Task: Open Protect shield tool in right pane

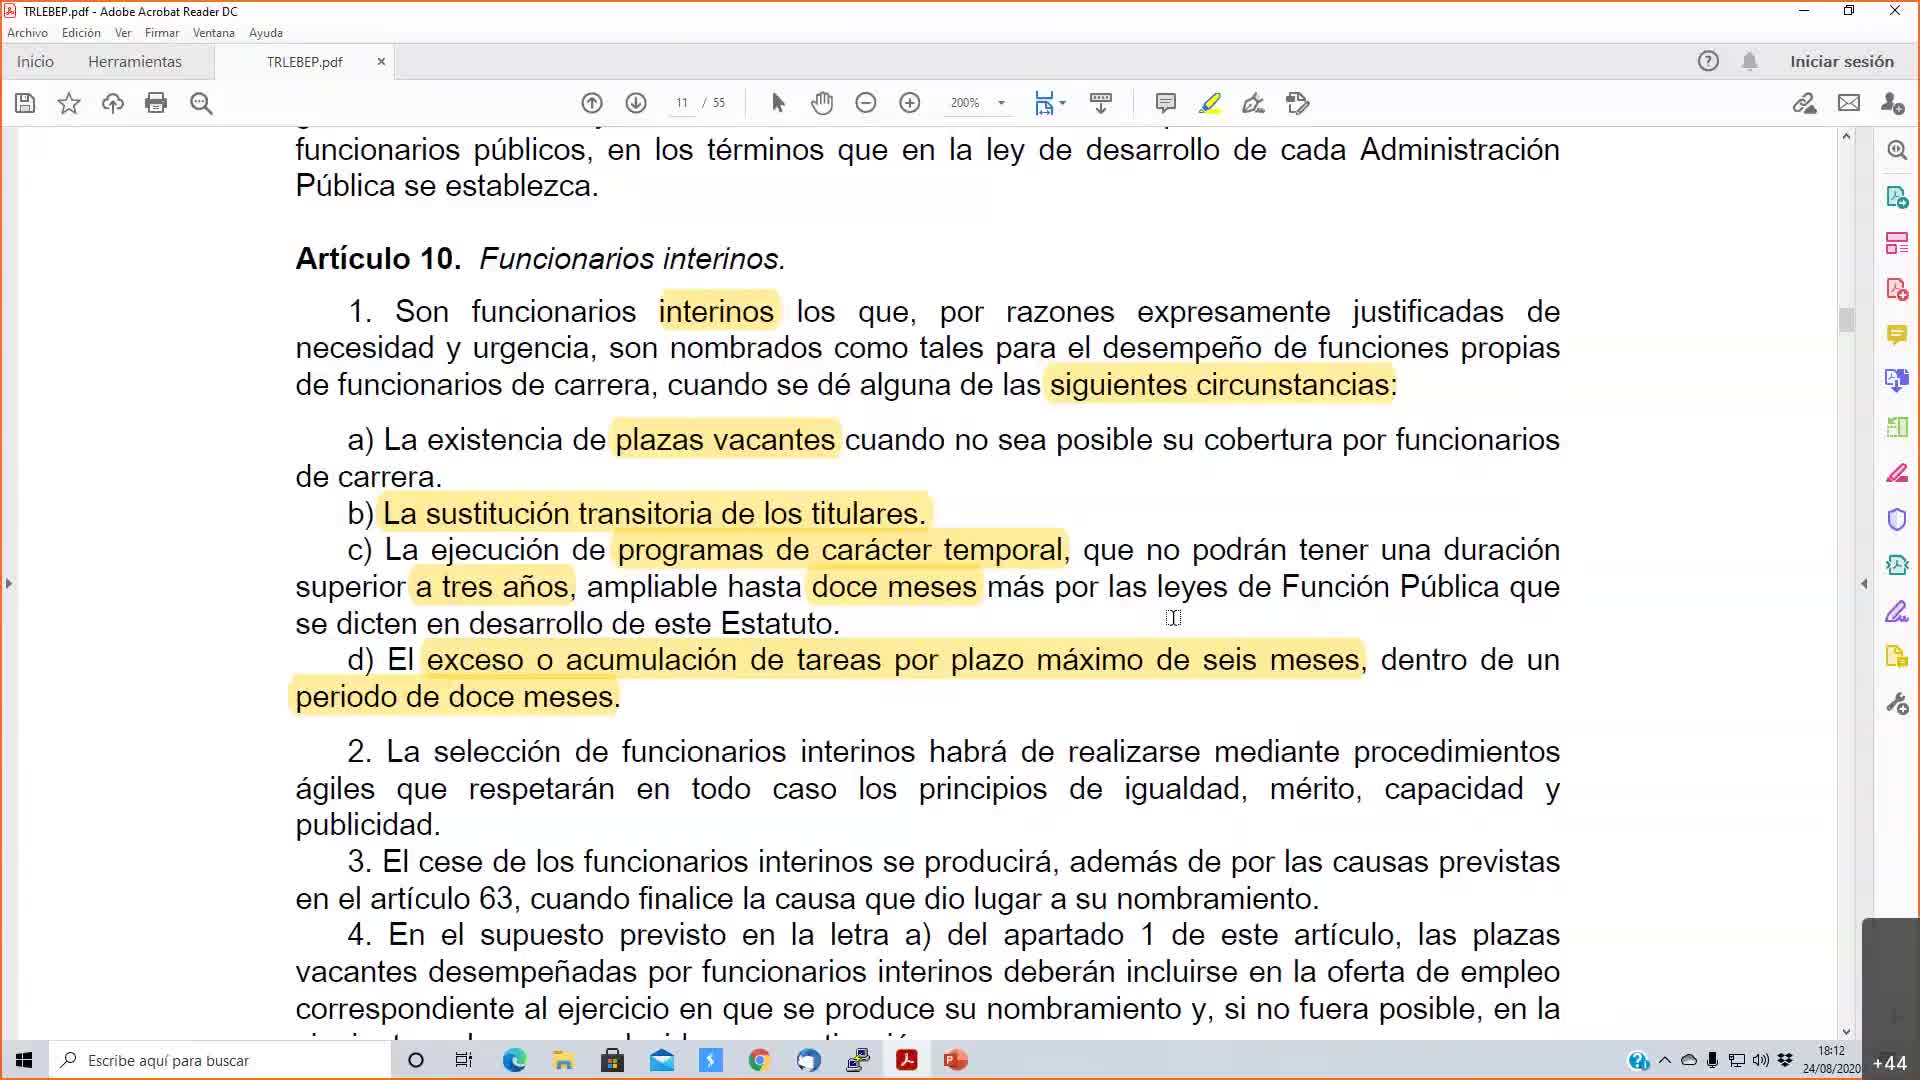Action: click(x=1897, y=519)
